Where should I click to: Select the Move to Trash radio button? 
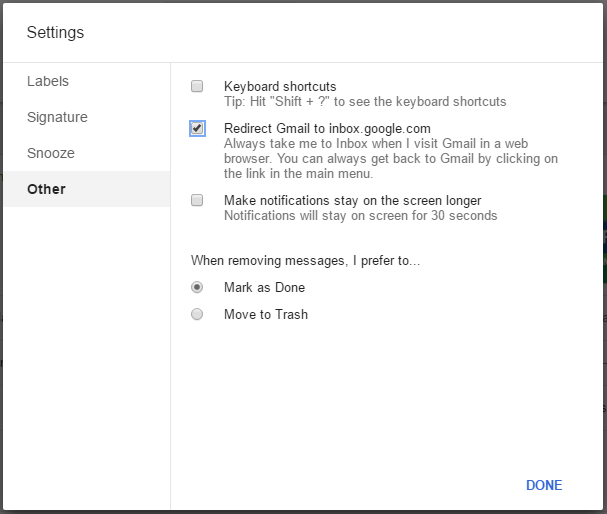(197, 314)
